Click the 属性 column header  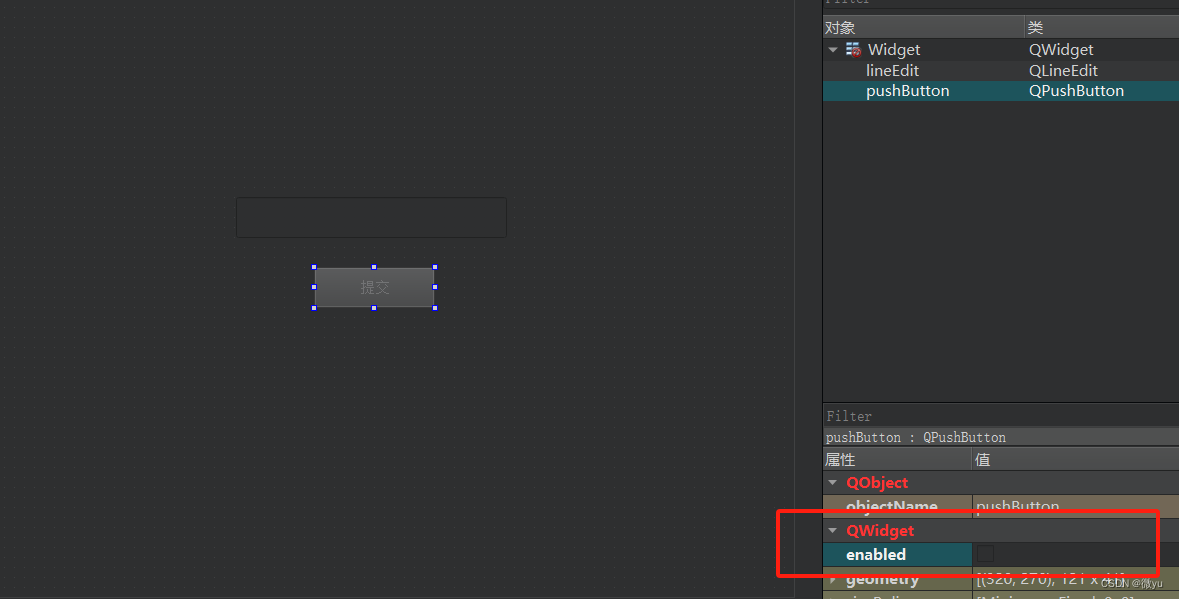897,459
